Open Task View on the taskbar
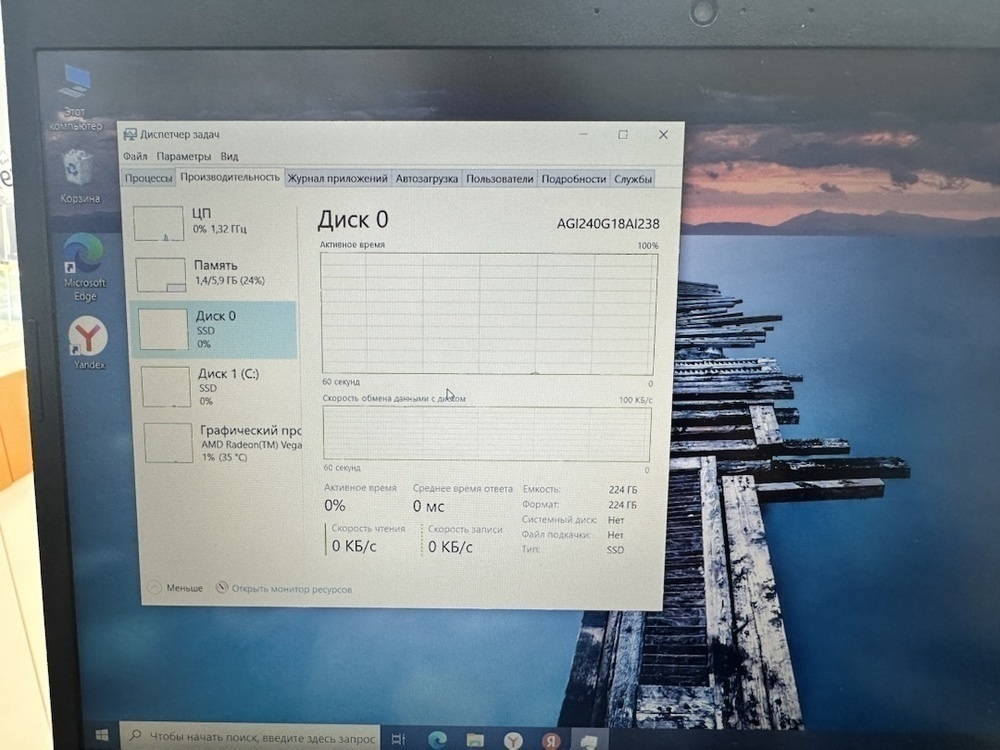The height and width of the screenshot is (750, 1000). 398,739
